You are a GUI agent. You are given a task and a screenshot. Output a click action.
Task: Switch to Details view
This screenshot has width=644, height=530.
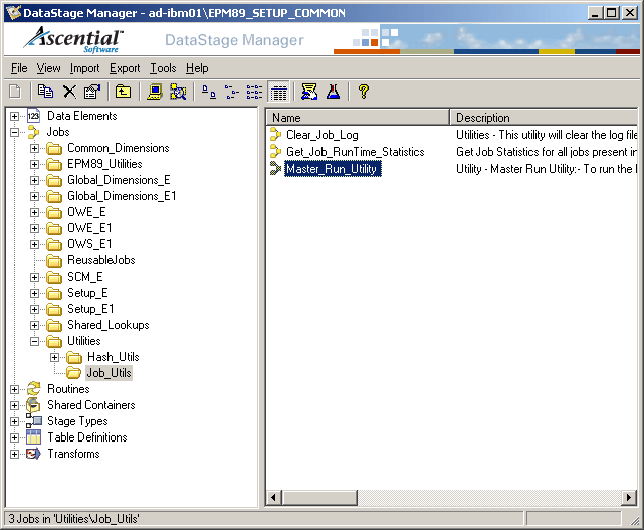pyautogui.click(x=278, y=91)
